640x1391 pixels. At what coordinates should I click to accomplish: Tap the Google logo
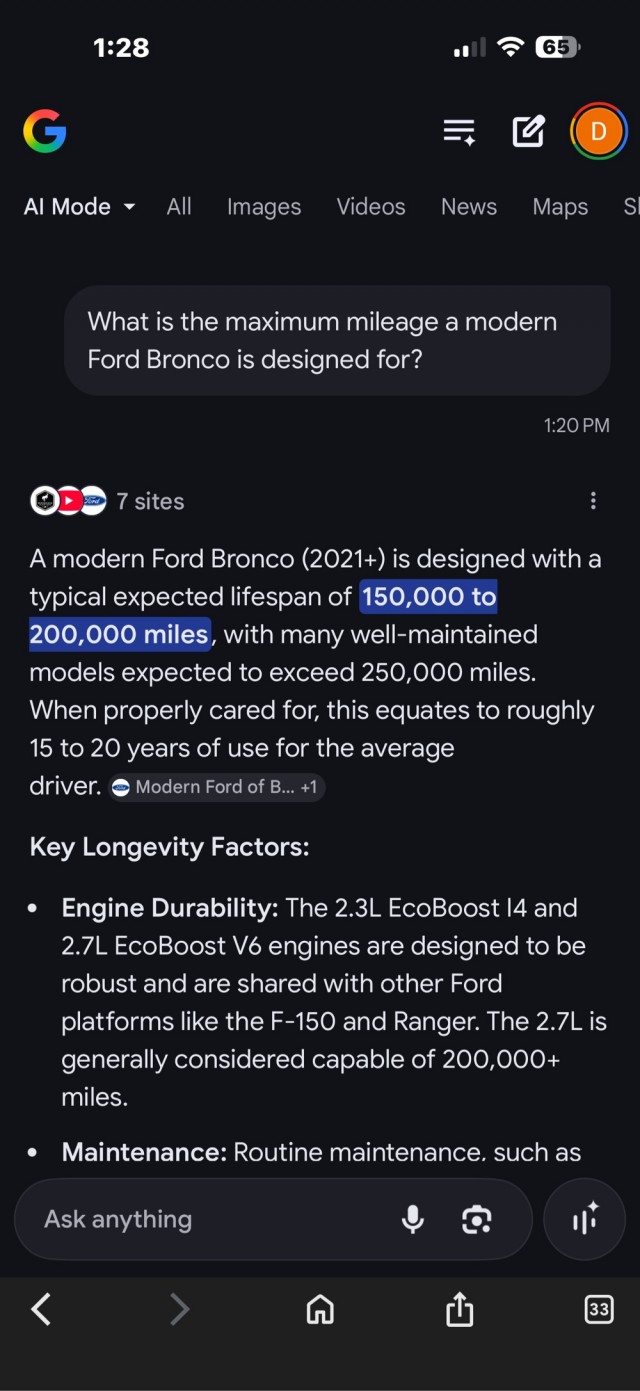coord(45,131)
